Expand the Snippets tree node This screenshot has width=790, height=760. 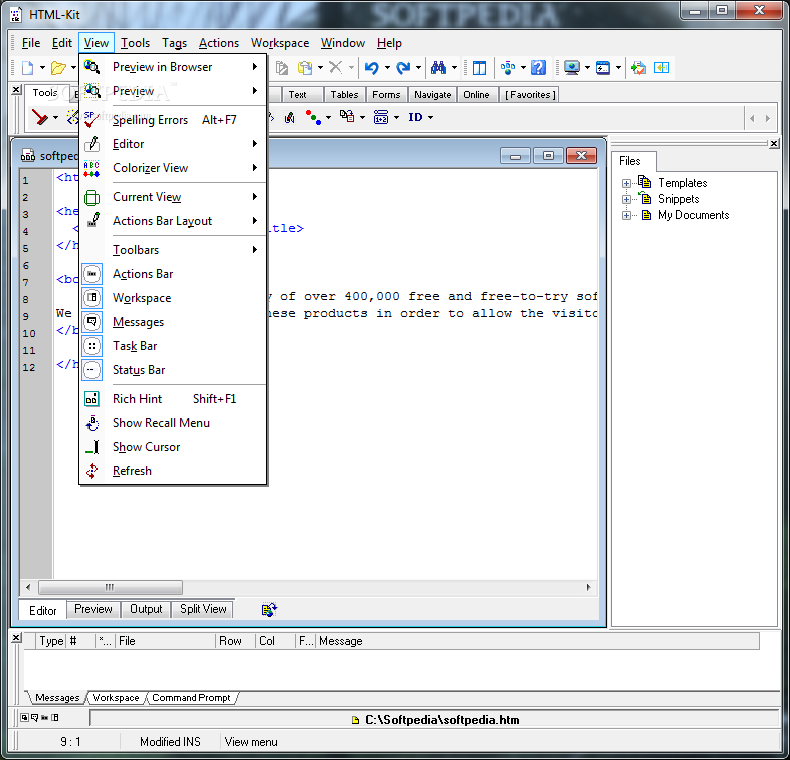point(626,200)
